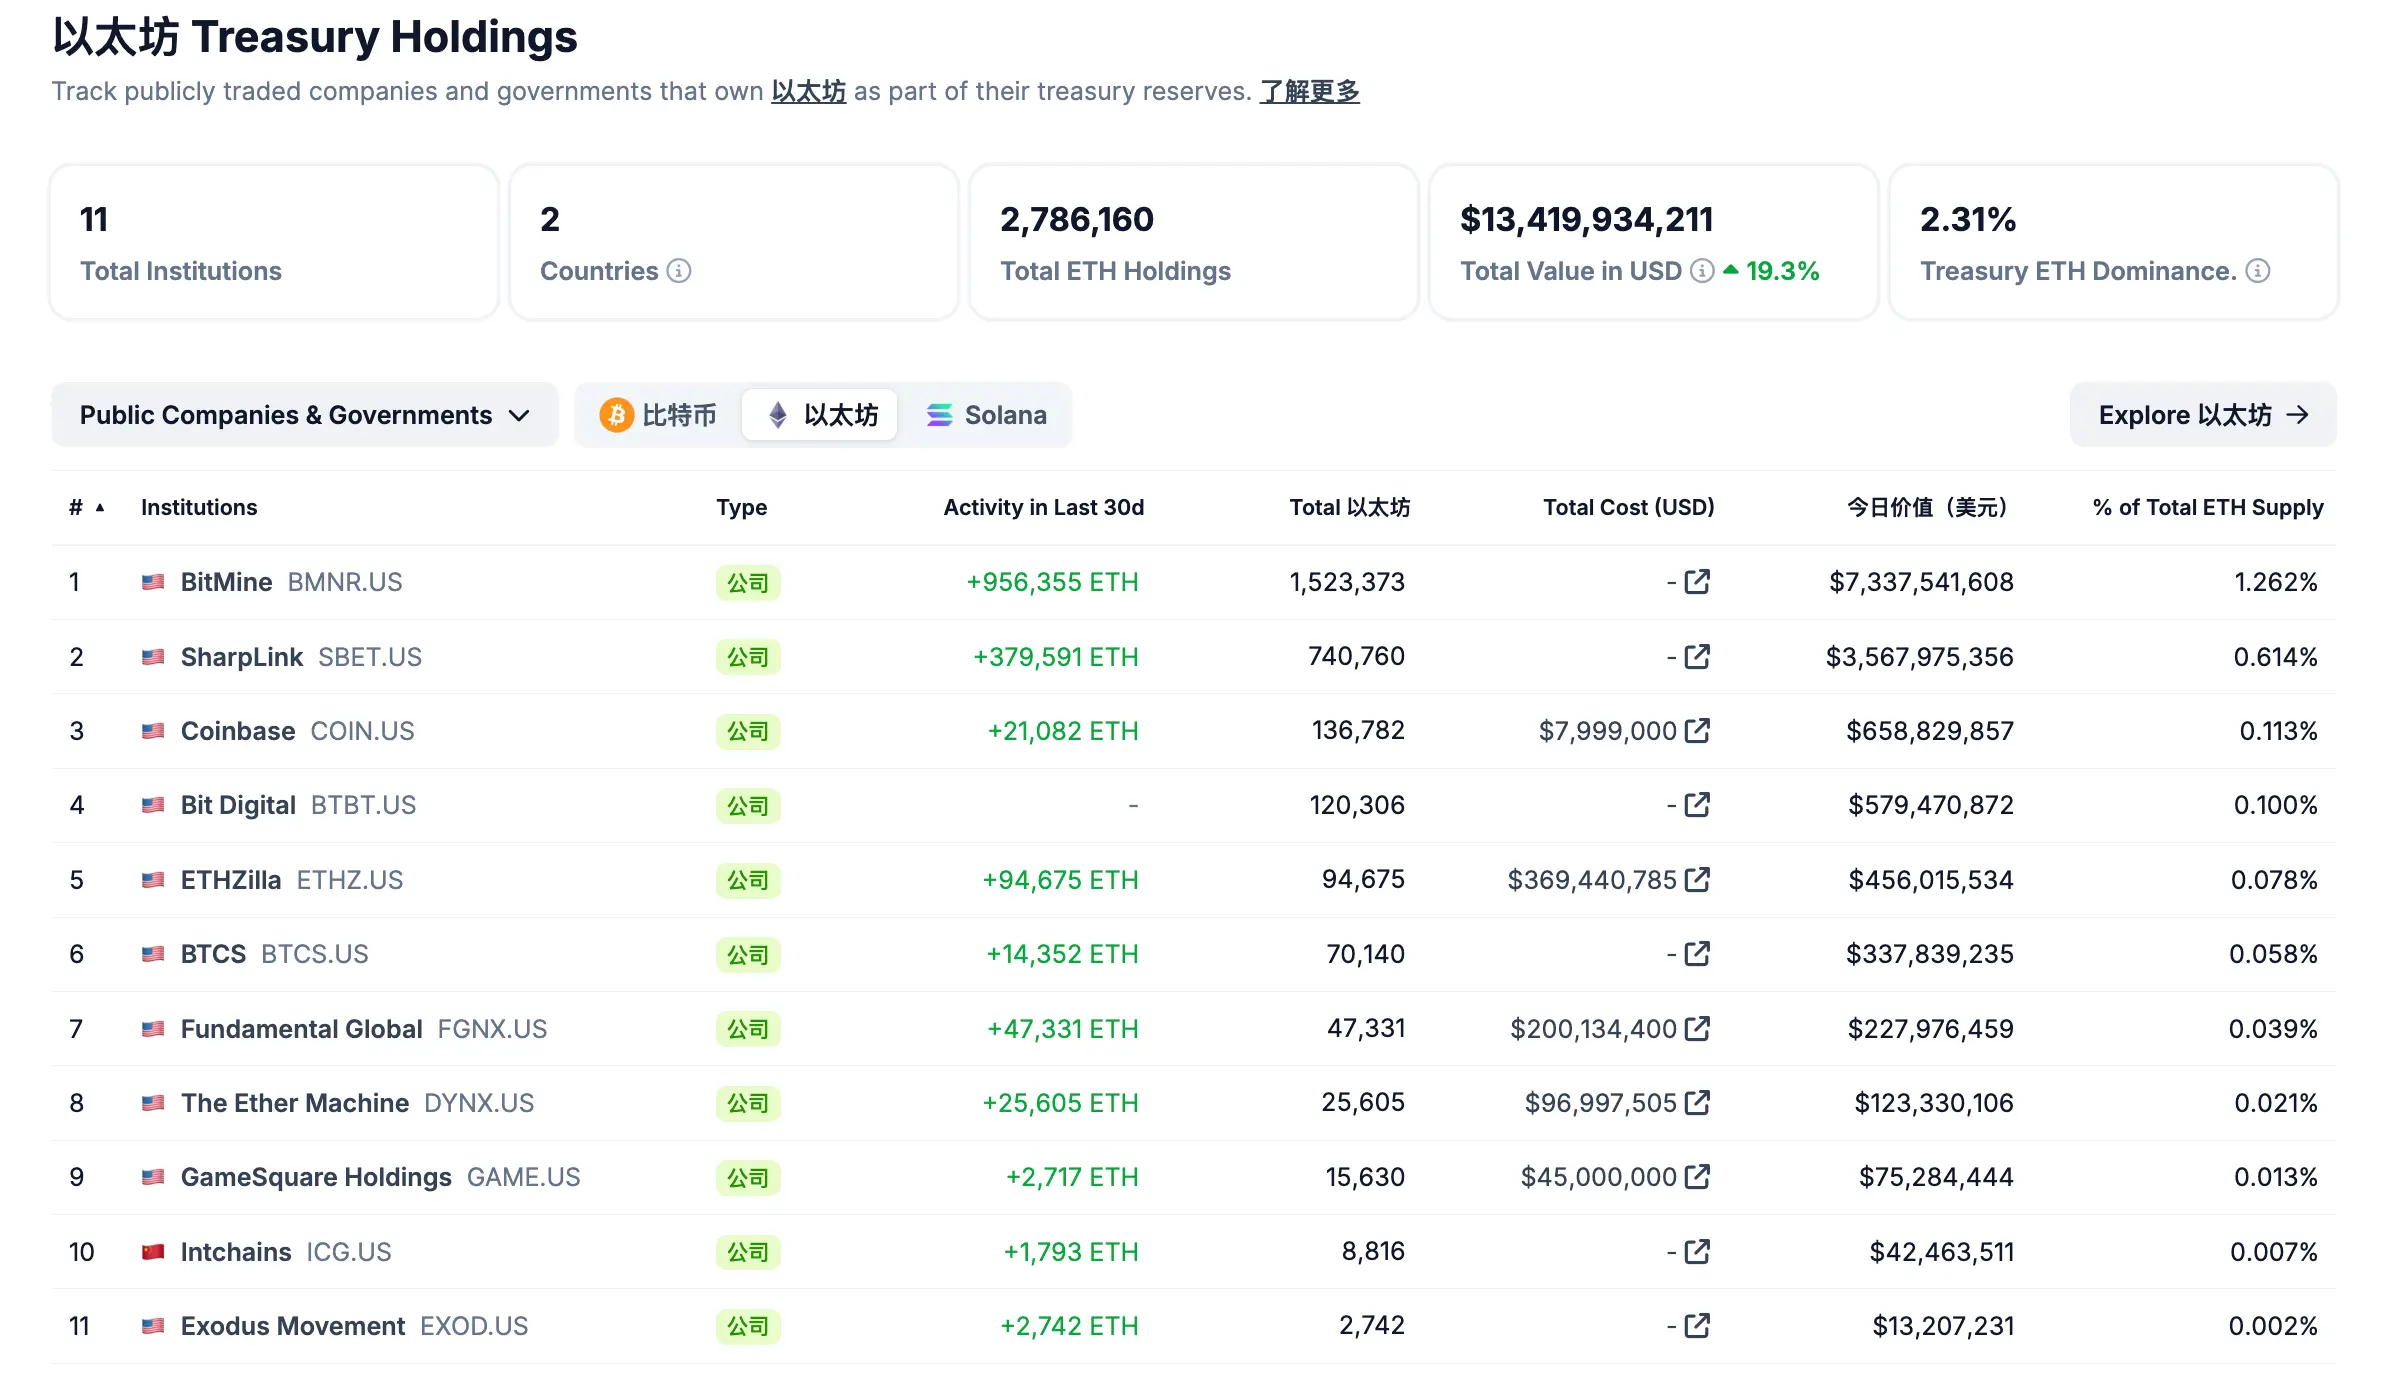This screenshot has width=2400, height=1382.
Task: Click ETHZilla total cost external link icon
Action: point(1697,880)
